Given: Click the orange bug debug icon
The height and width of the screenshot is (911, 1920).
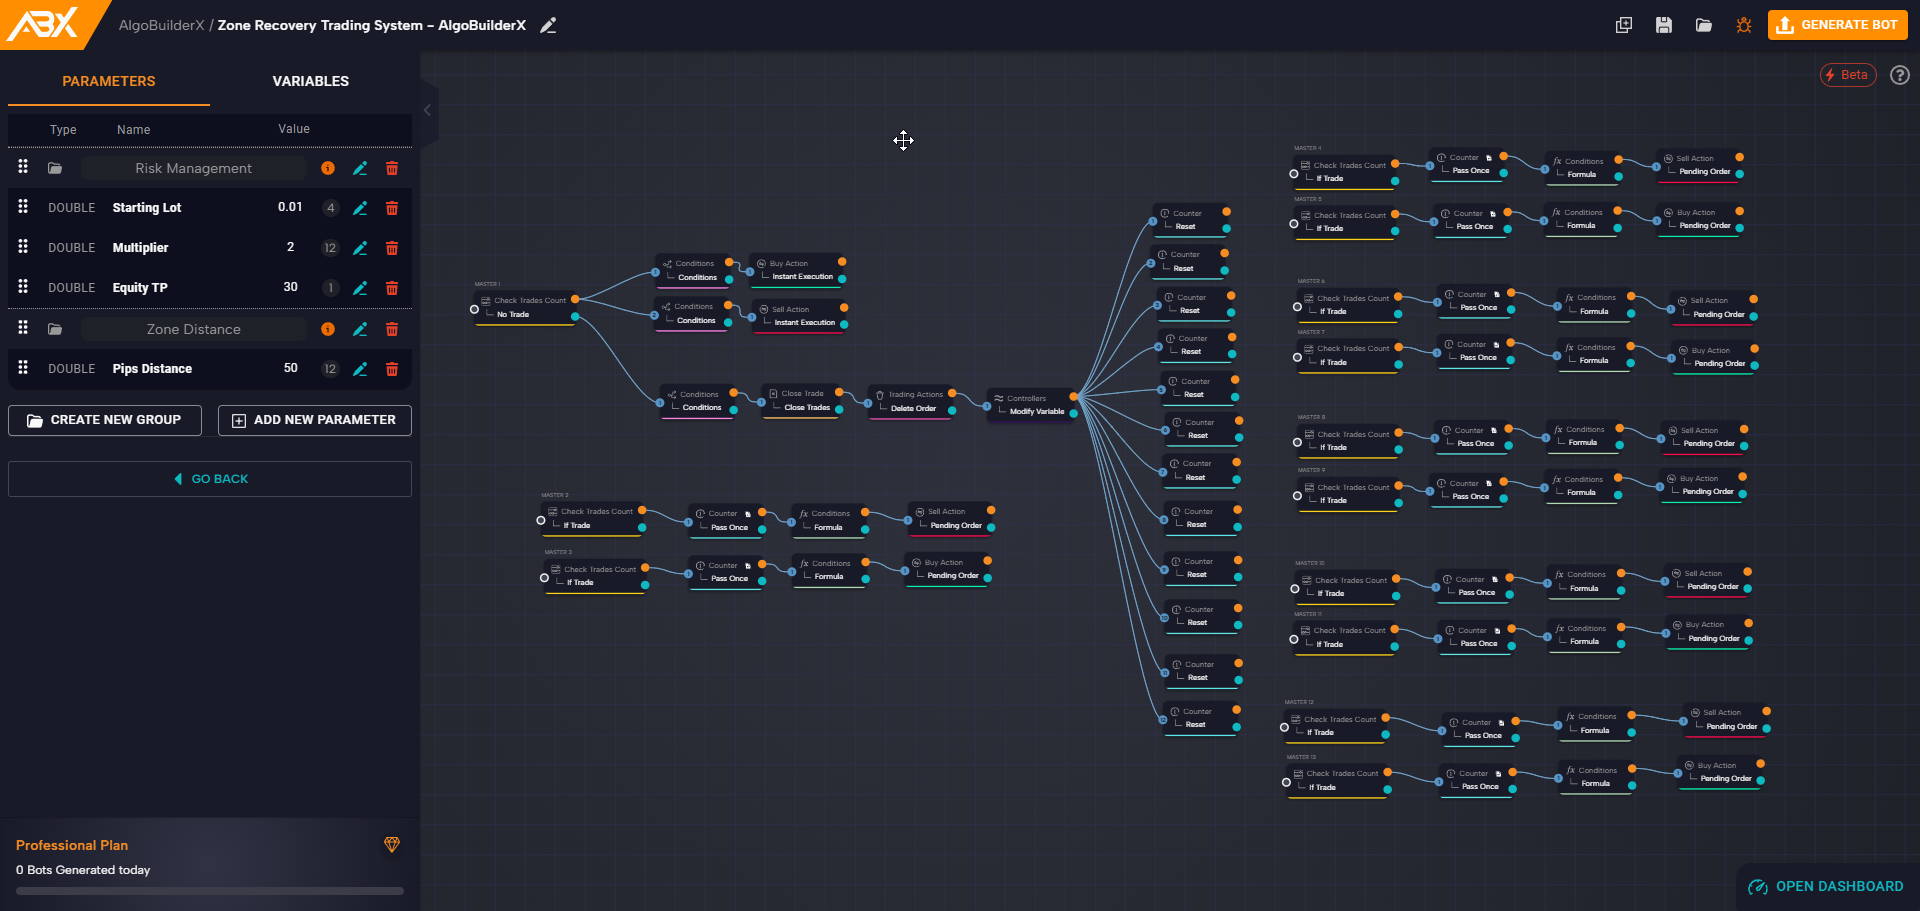Looking at the screenshot, I should (x=1744, y=25).
